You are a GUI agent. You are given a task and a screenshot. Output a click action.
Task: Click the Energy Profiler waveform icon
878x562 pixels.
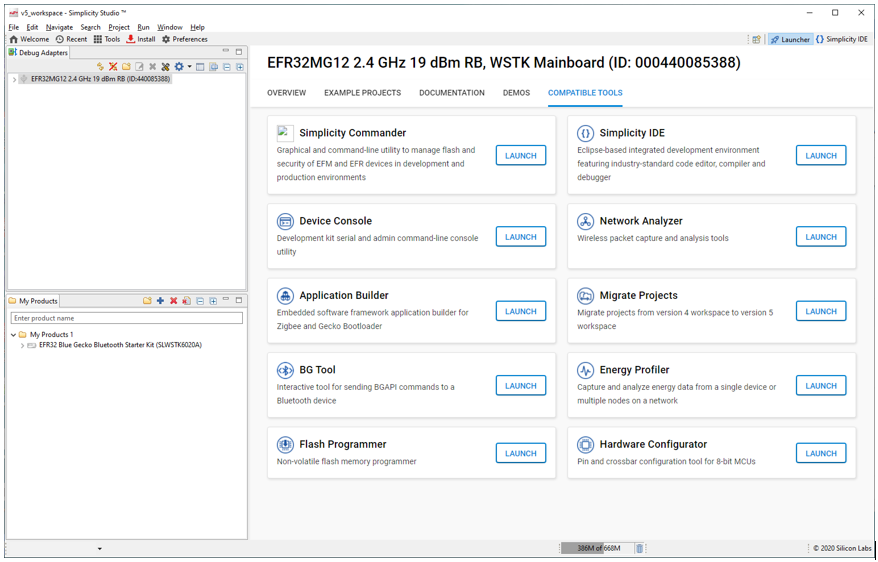pyautogui.click(x=585, y=370)
